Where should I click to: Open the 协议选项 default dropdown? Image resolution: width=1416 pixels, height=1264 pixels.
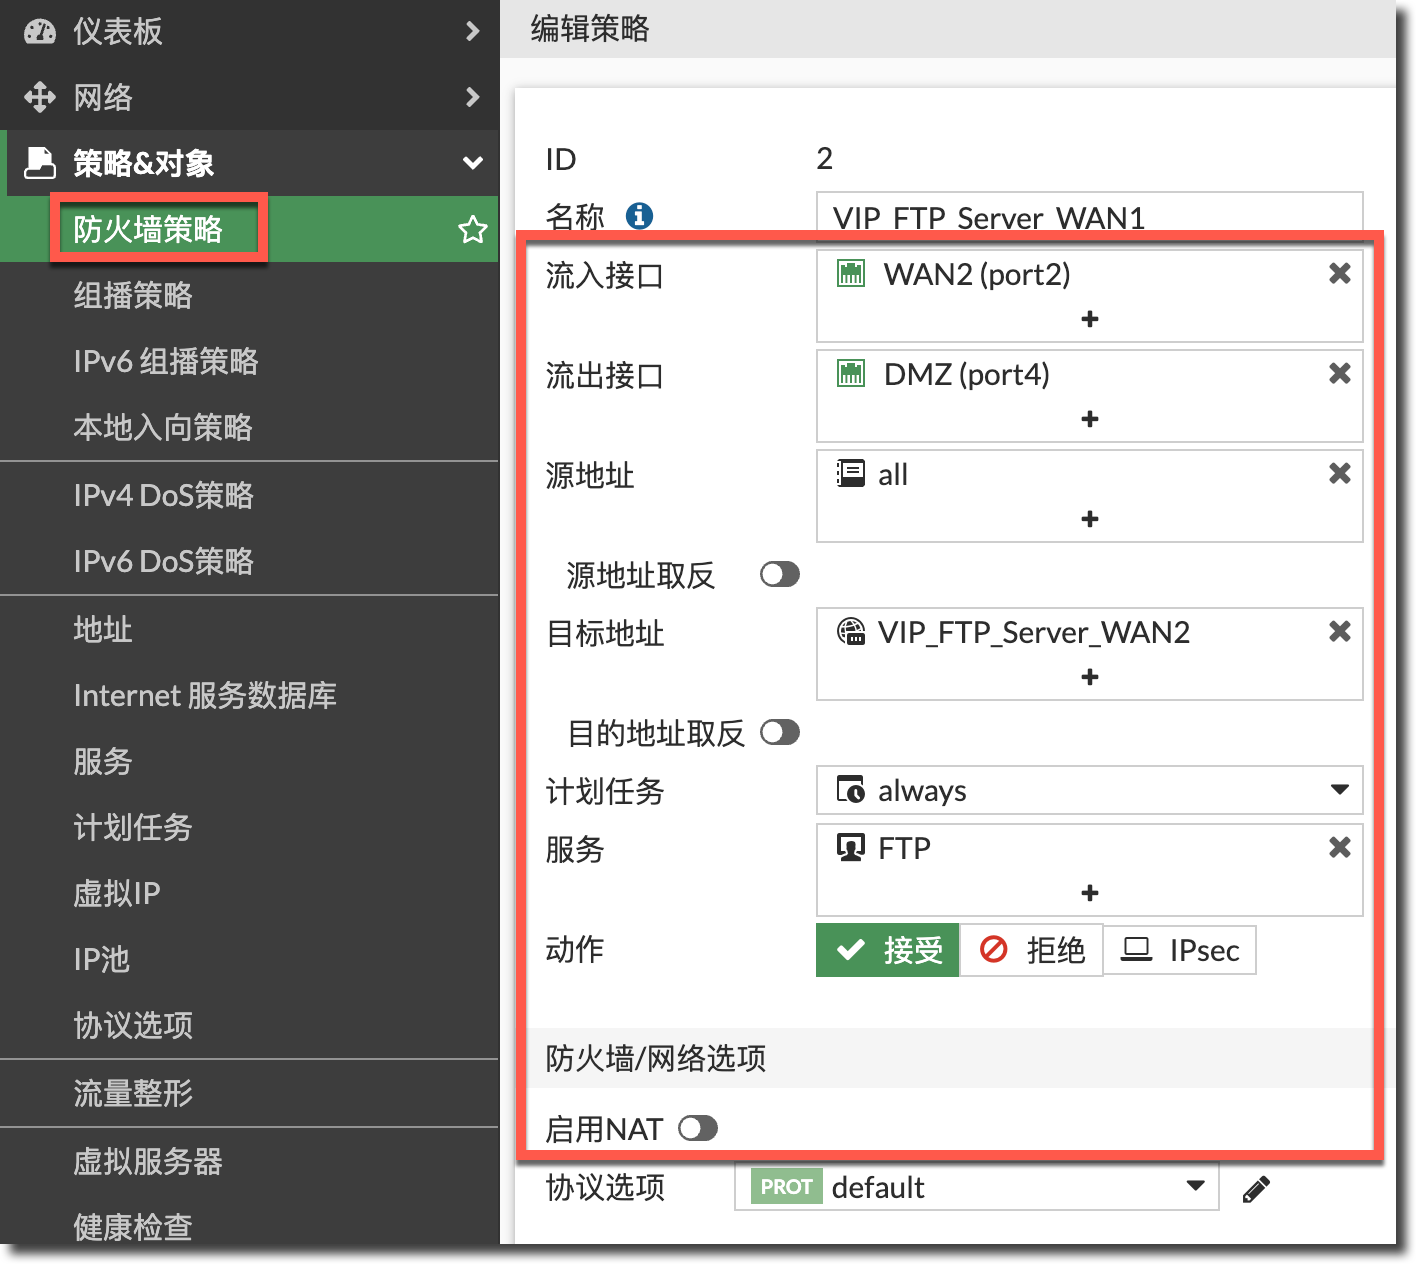(976, 1187)
